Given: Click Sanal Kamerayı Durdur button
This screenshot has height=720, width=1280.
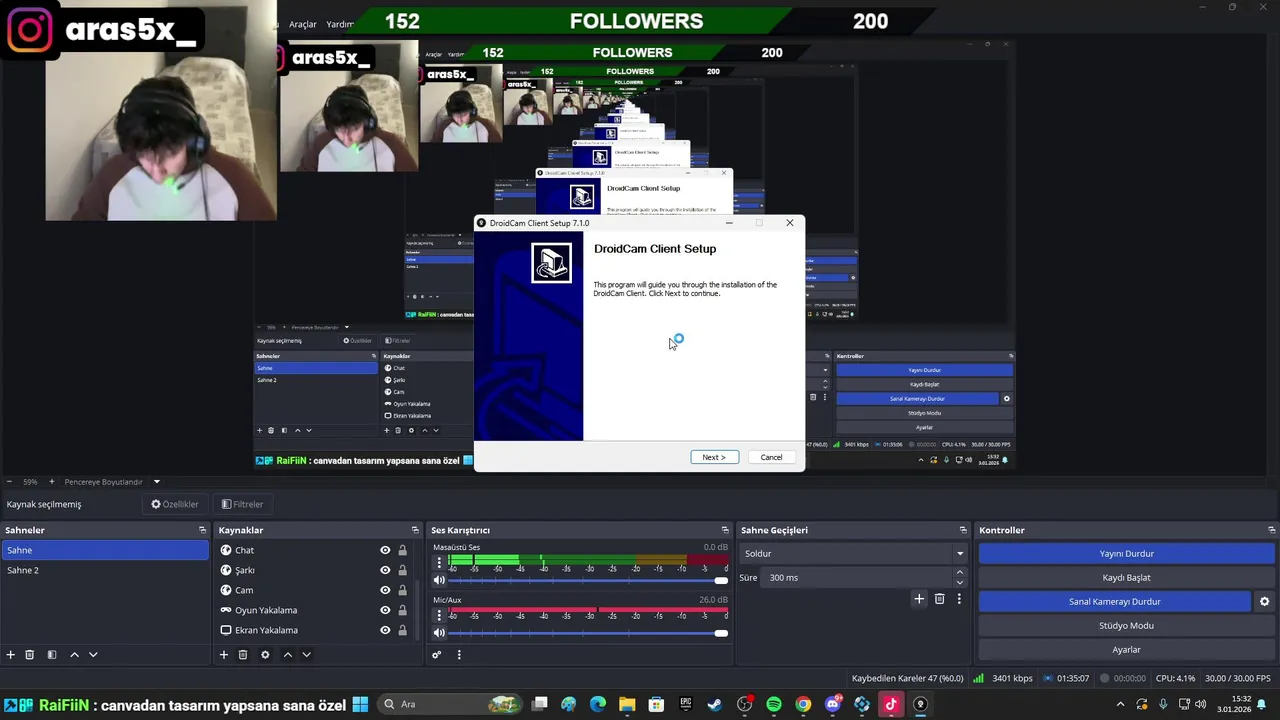Looking at the screenshot, I should (x=1114, y=601).
